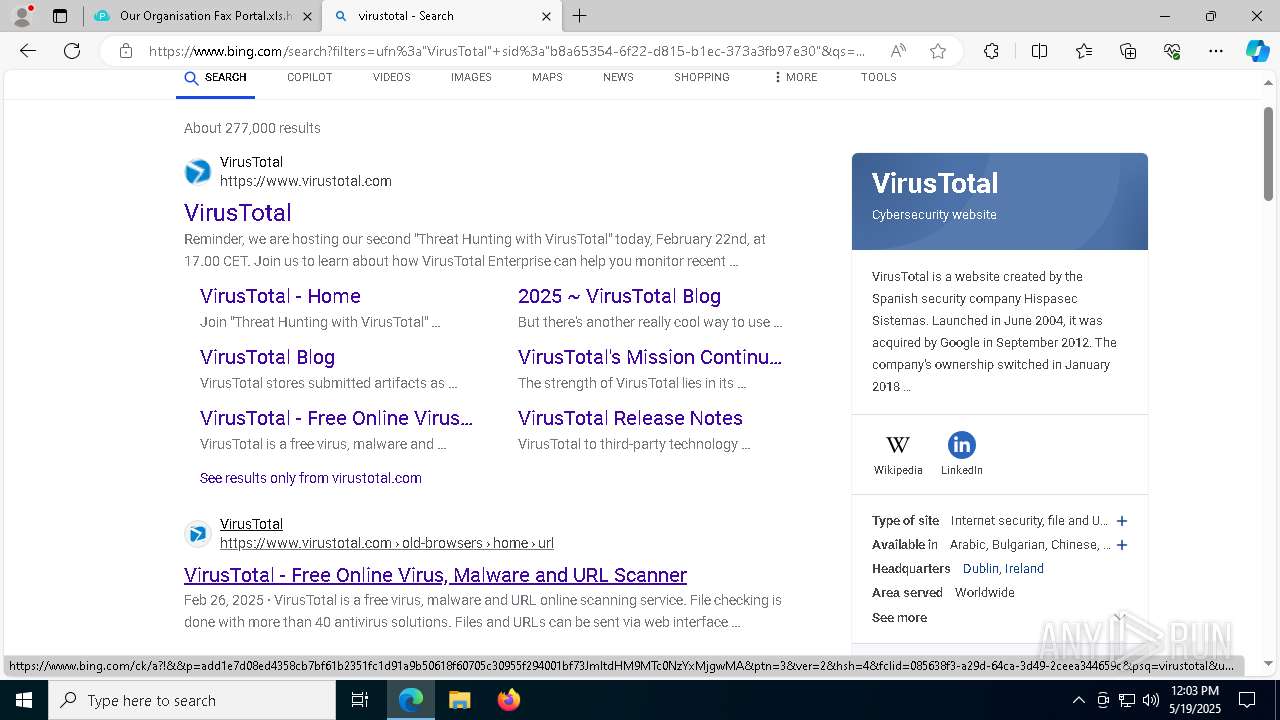Switch to the MAPS tab
The height and width of the screenshot is (720, 1280).
pyautogui.click(x=547, y=78)
